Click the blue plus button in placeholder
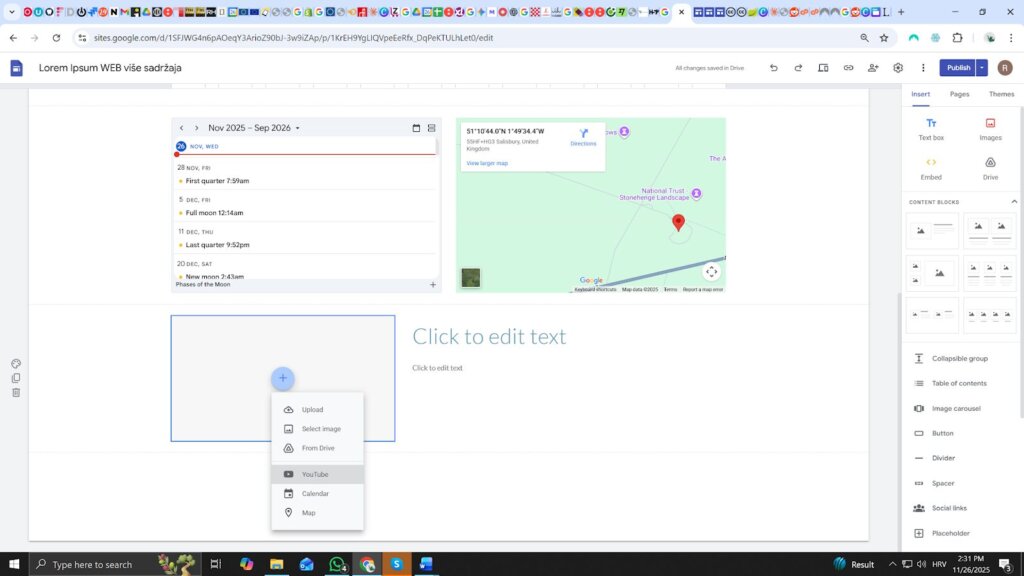The image size is (1024, 576). [283, 378]
